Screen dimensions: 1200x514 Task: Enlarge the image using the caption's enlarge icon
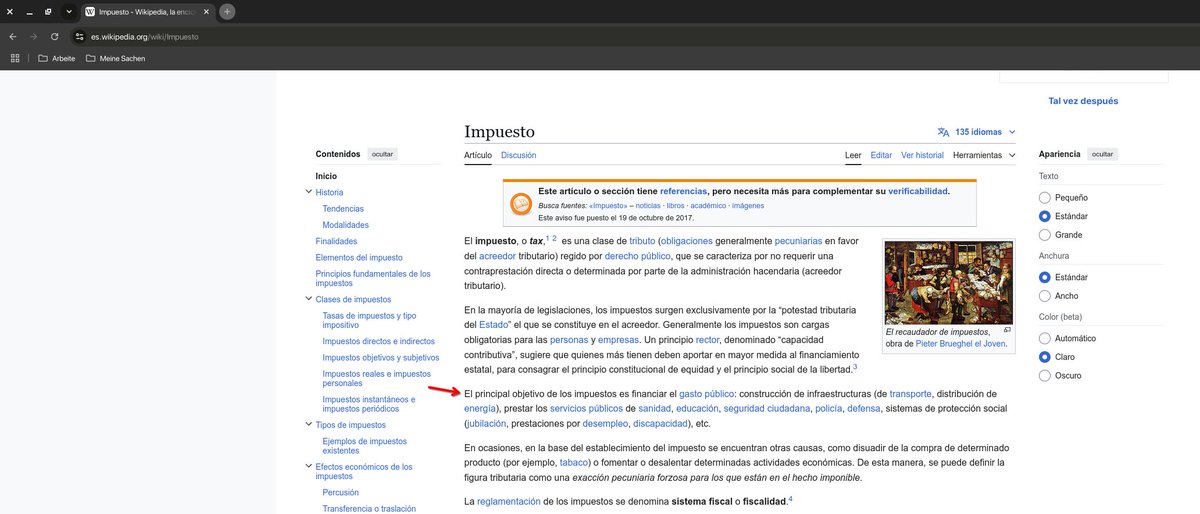pyautogui.click(x=1007, y=330)
